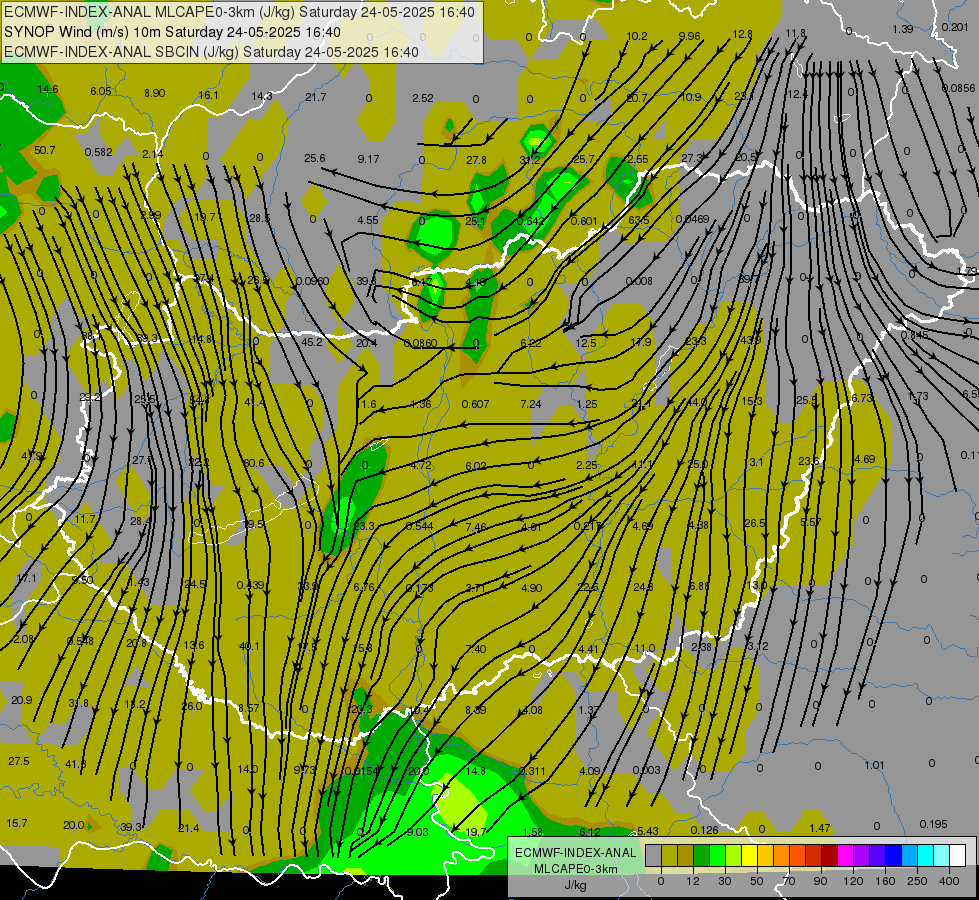Click the map value 1.39
The height and width of the screenshot is (900, 979).
click(x=903, y=29)
